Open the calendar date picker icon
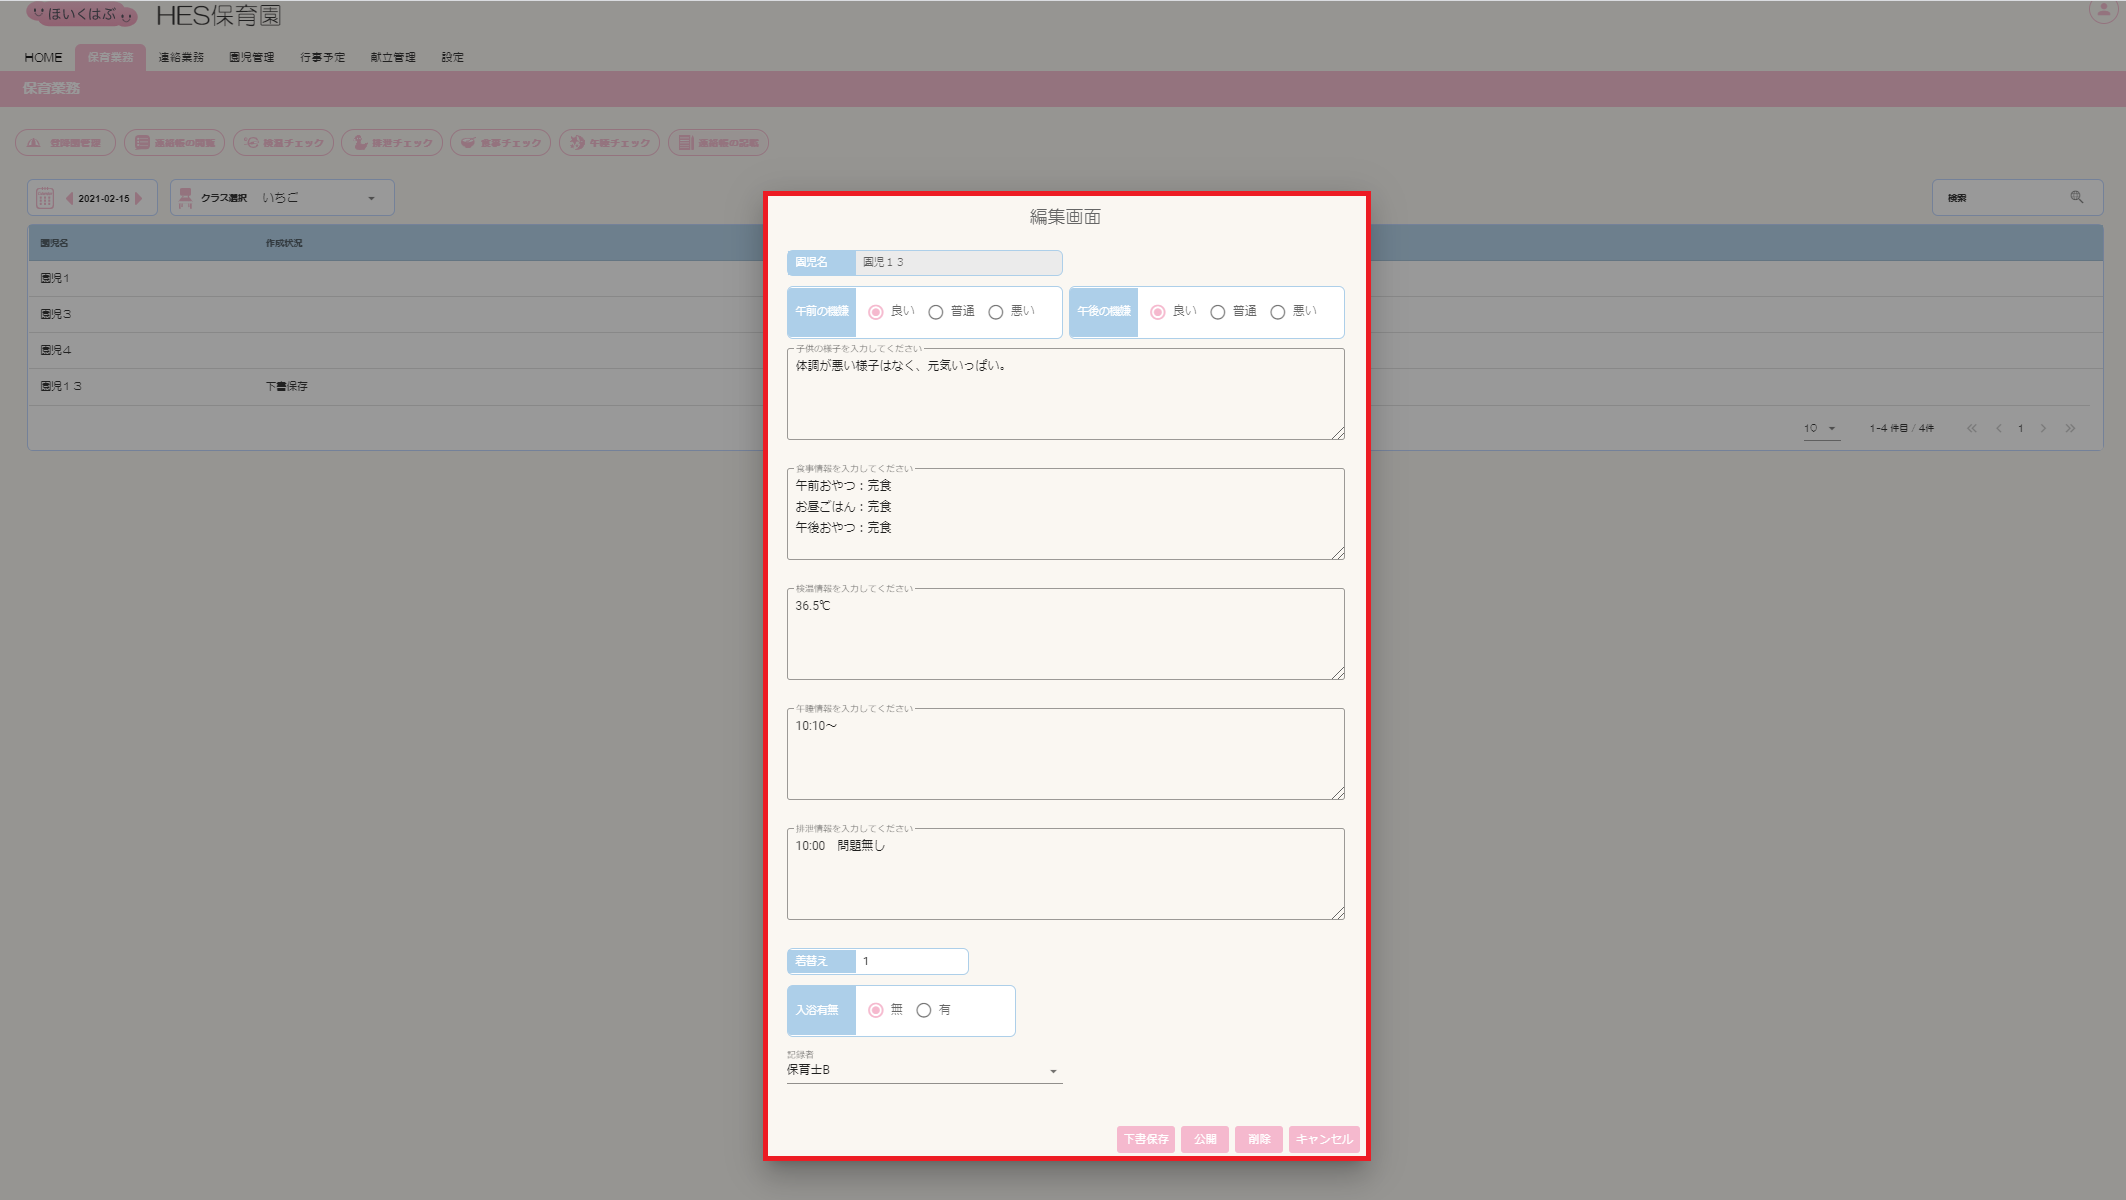This screenshot has width=2126, height=1200. point(45,198)
